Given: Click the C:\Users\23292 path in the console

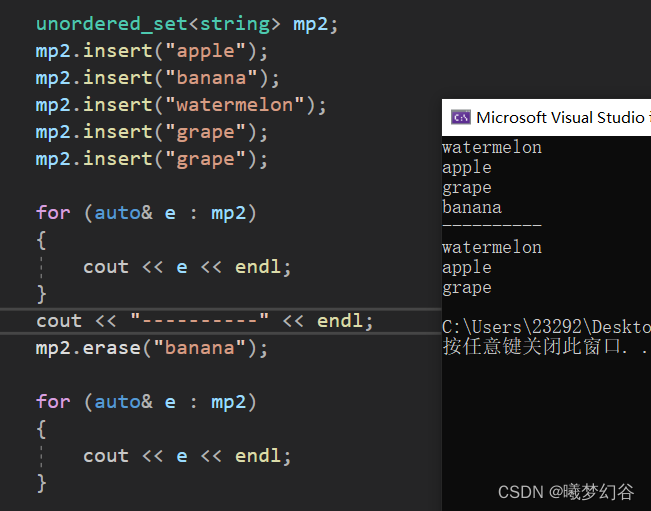Looking at the screenshot, I should (x=546, y=327).
